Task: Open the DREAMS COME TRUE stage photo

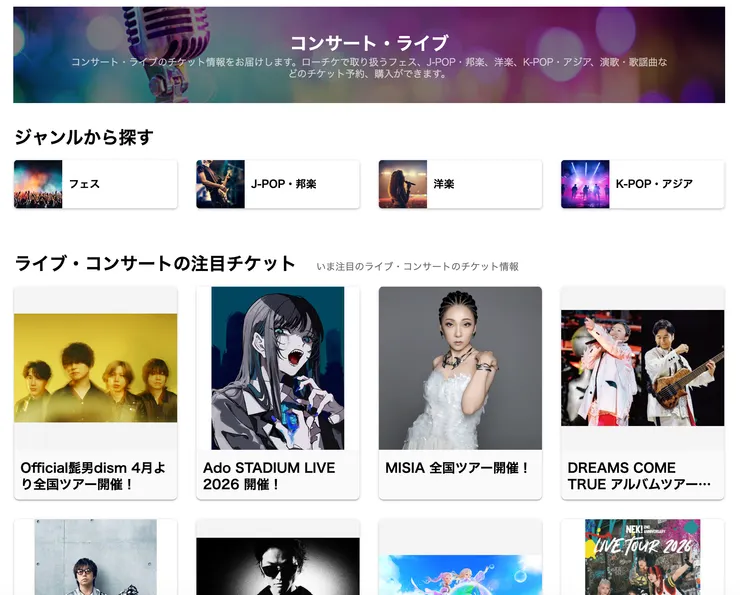Action: coord(642,368)
